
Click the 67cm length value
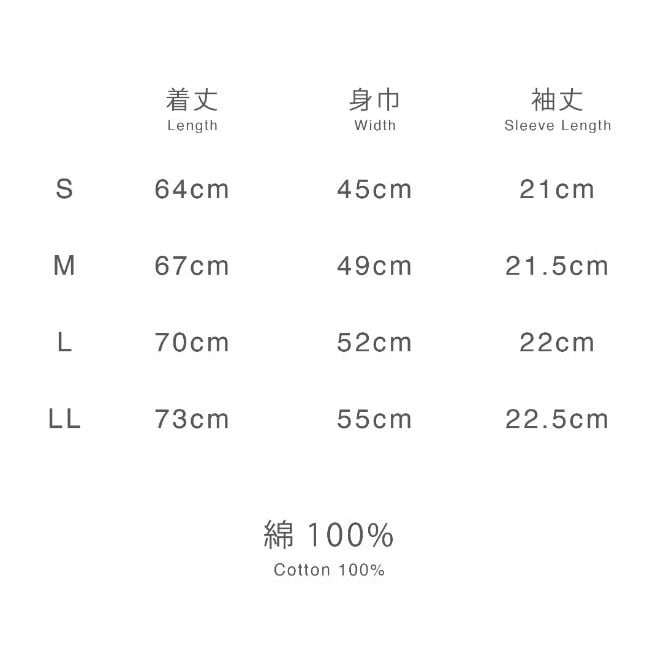point(192,266)
